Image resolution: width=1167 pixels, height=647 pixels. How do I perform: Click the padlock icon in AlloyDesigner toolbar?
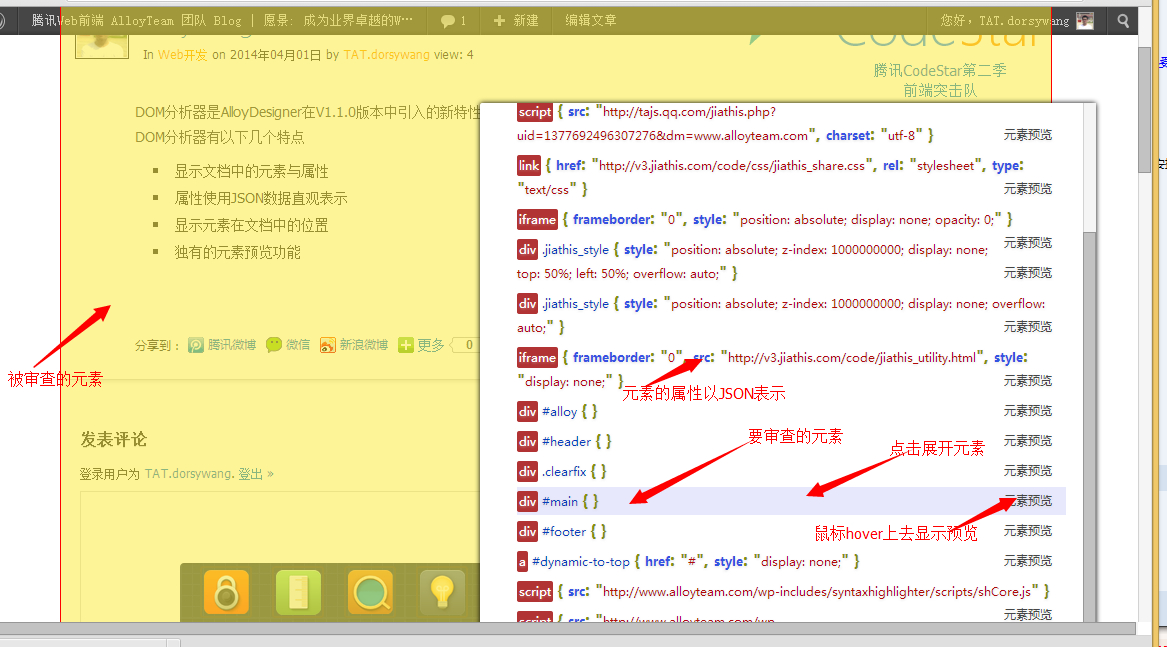[x=226, y=592]
